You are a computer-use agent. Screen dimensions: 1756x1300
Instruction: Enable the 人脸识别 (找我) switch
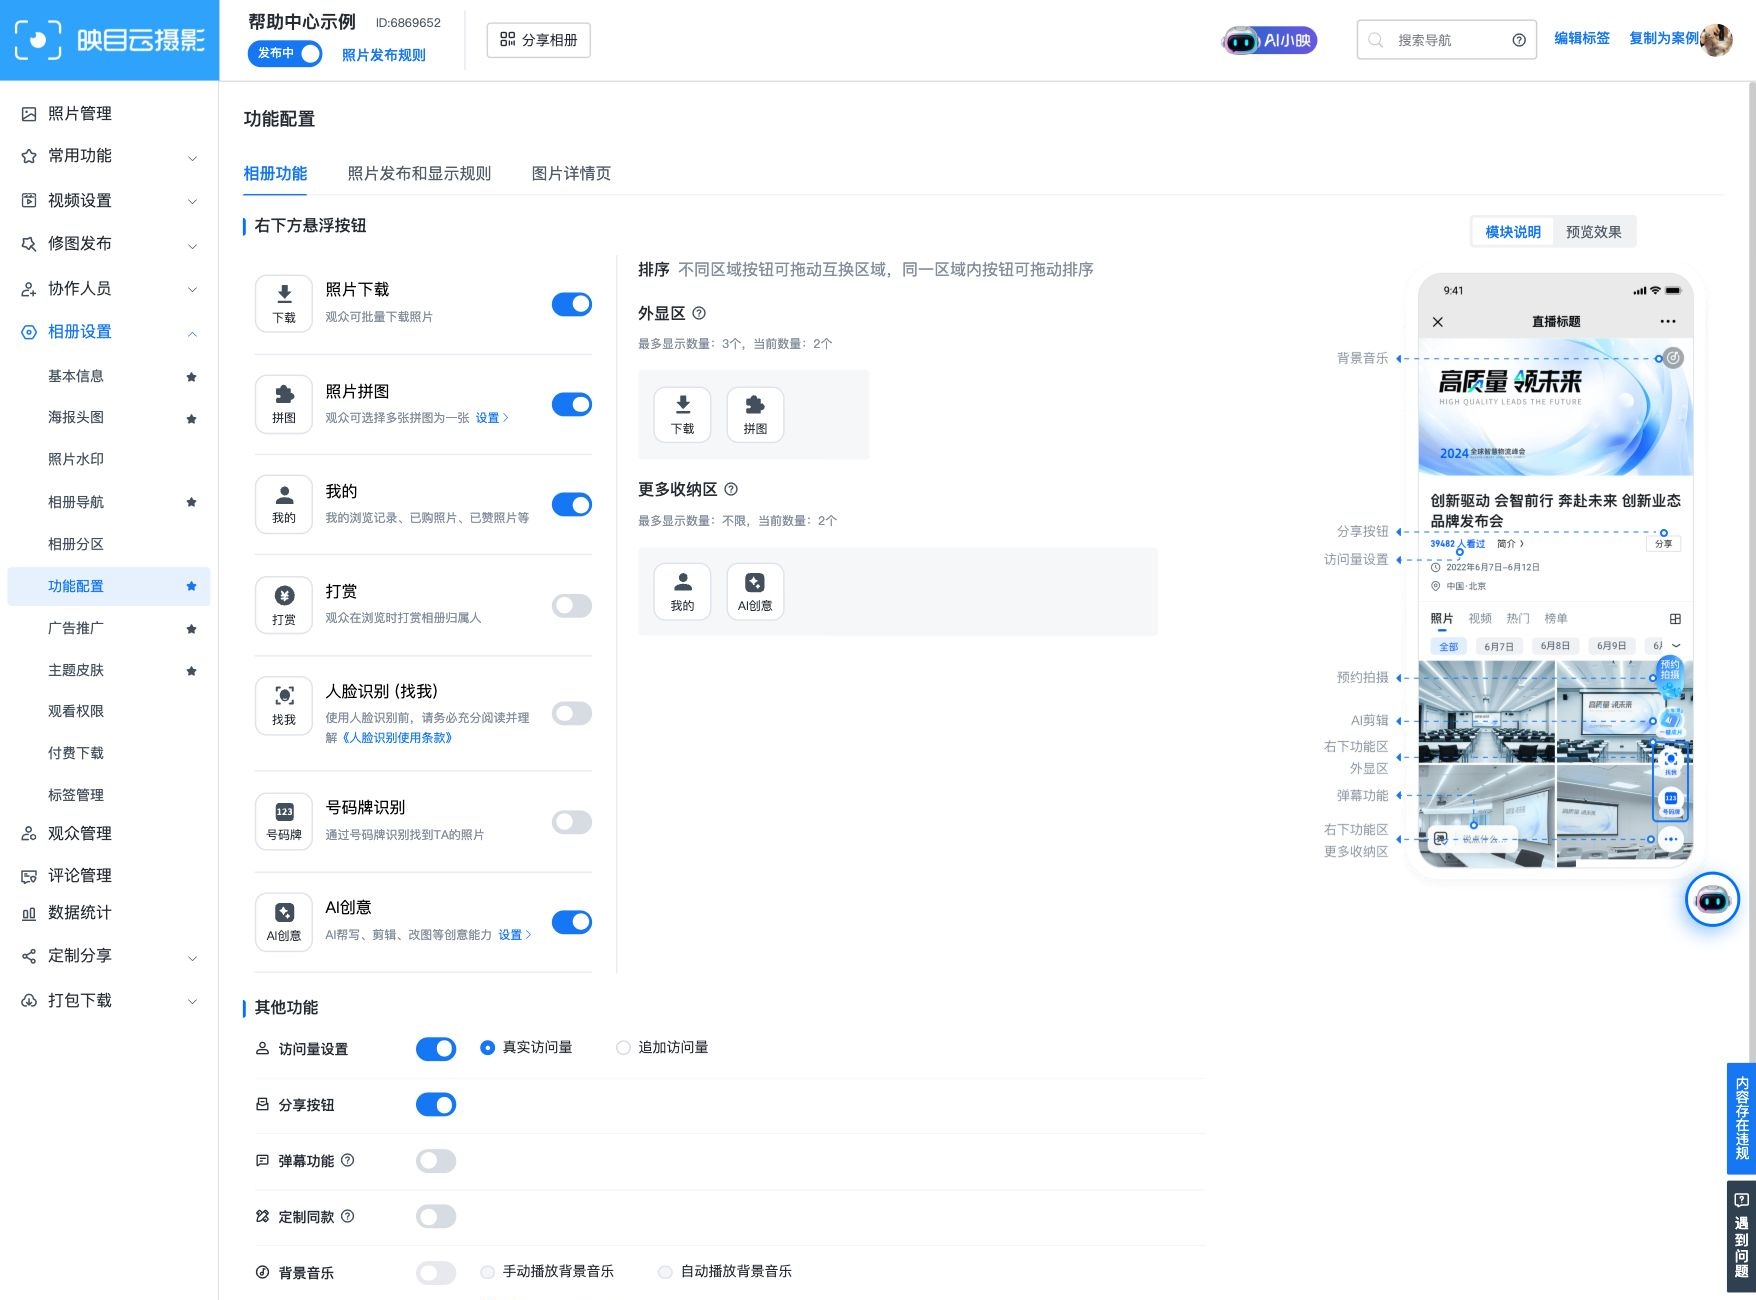click(x=572, y=713)
